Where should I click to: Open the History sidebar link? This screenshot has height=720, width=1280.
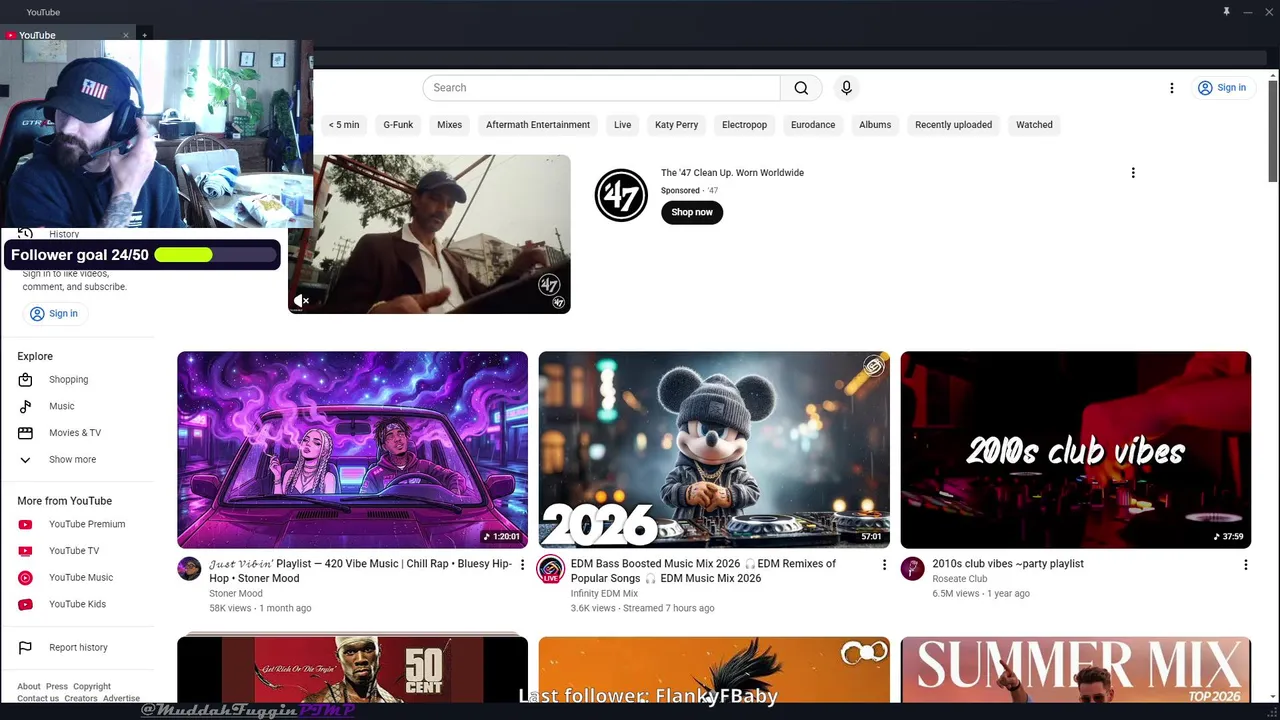point(64,234)
